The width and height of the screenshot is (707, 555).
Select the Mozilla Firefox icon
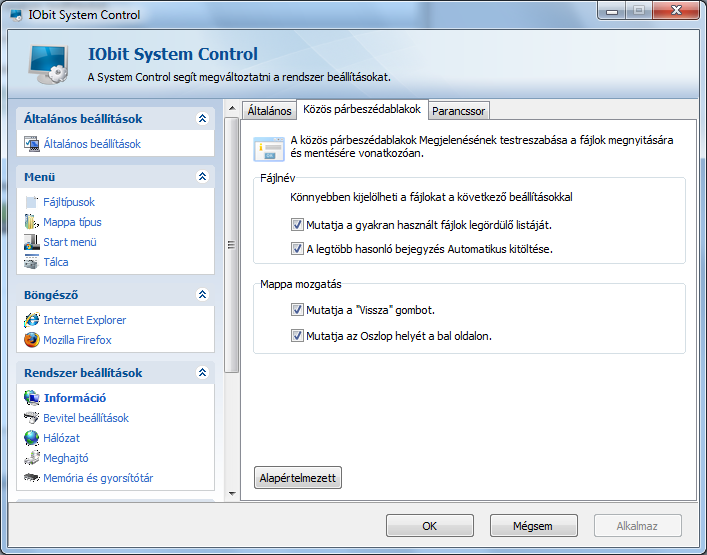point(32,340)
